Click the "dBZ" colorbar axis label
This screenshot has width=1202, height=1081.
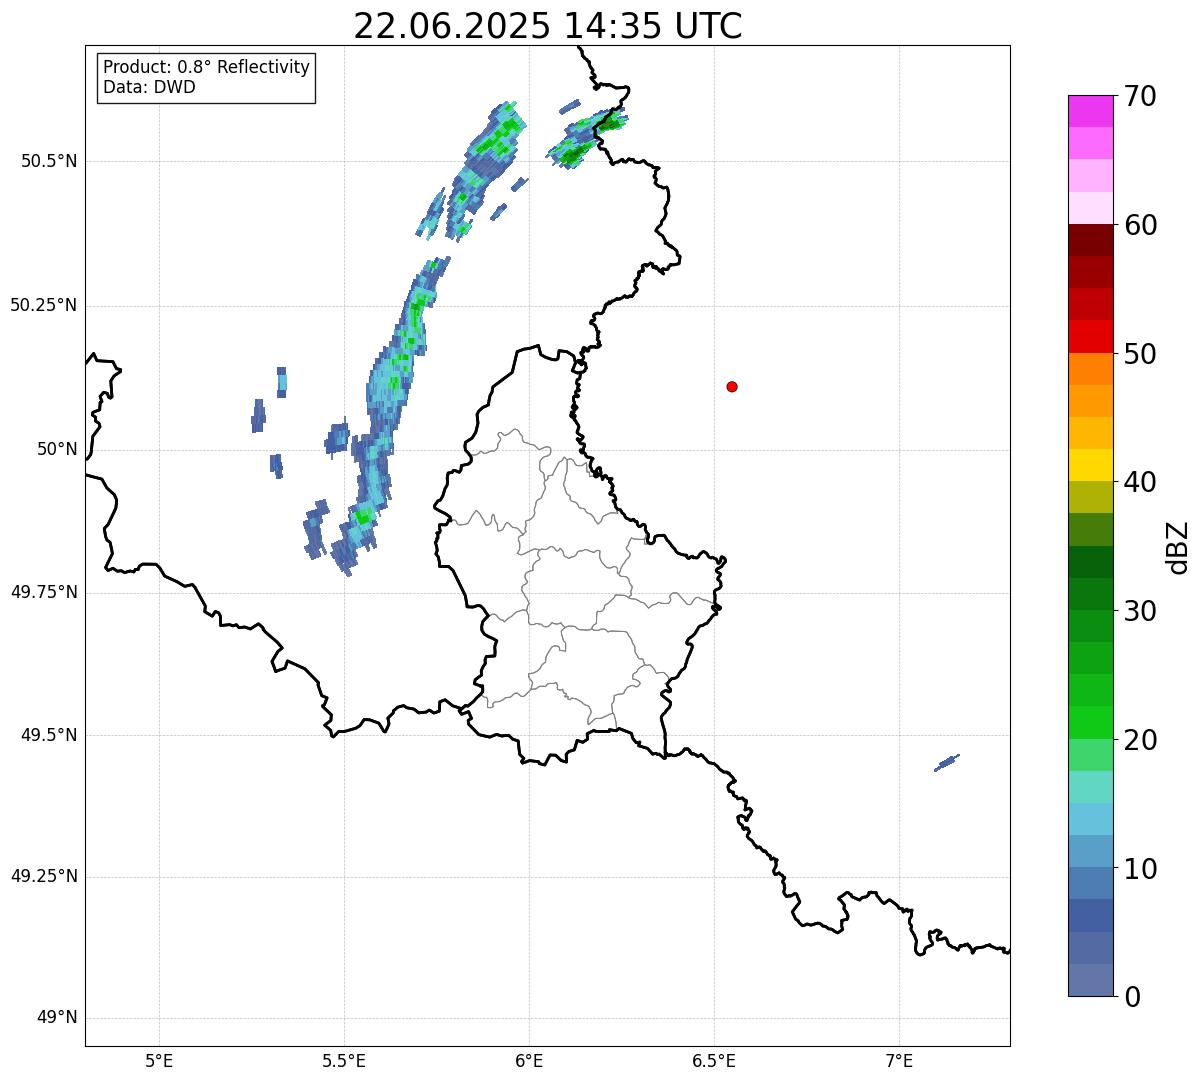click(1178, 547)
